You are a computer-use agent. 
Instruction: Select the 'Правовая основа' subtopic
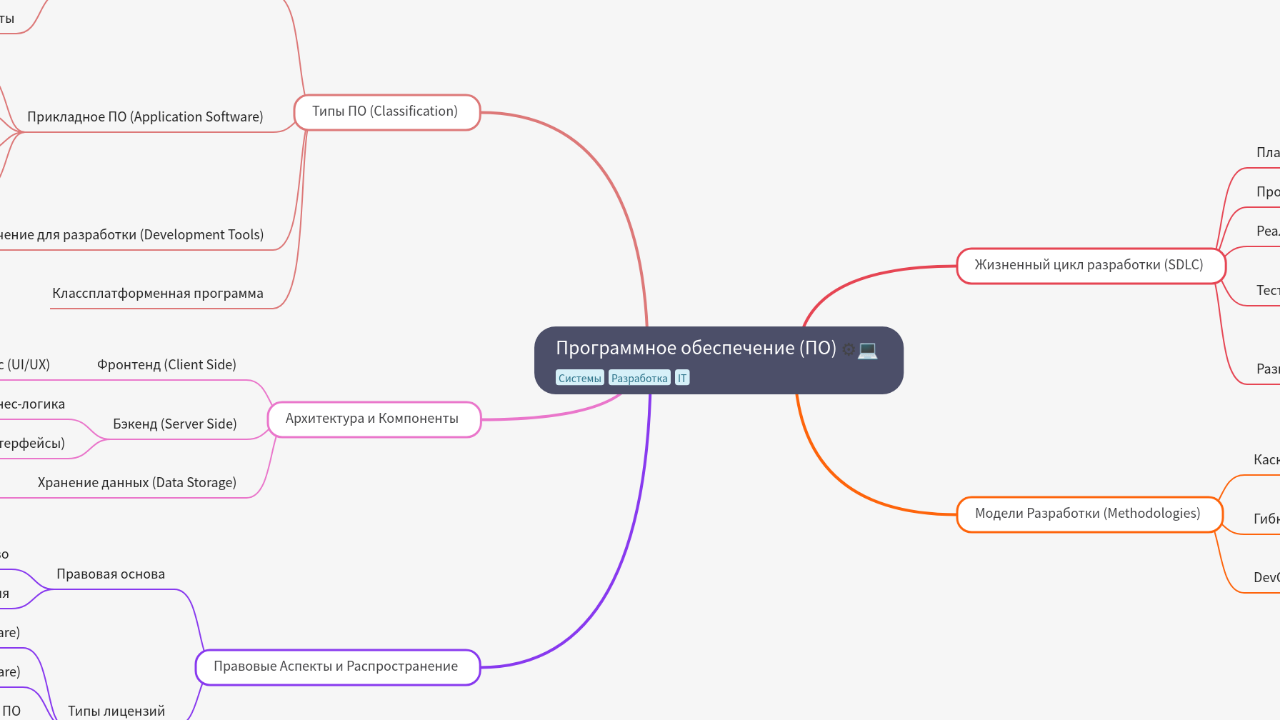111,575
